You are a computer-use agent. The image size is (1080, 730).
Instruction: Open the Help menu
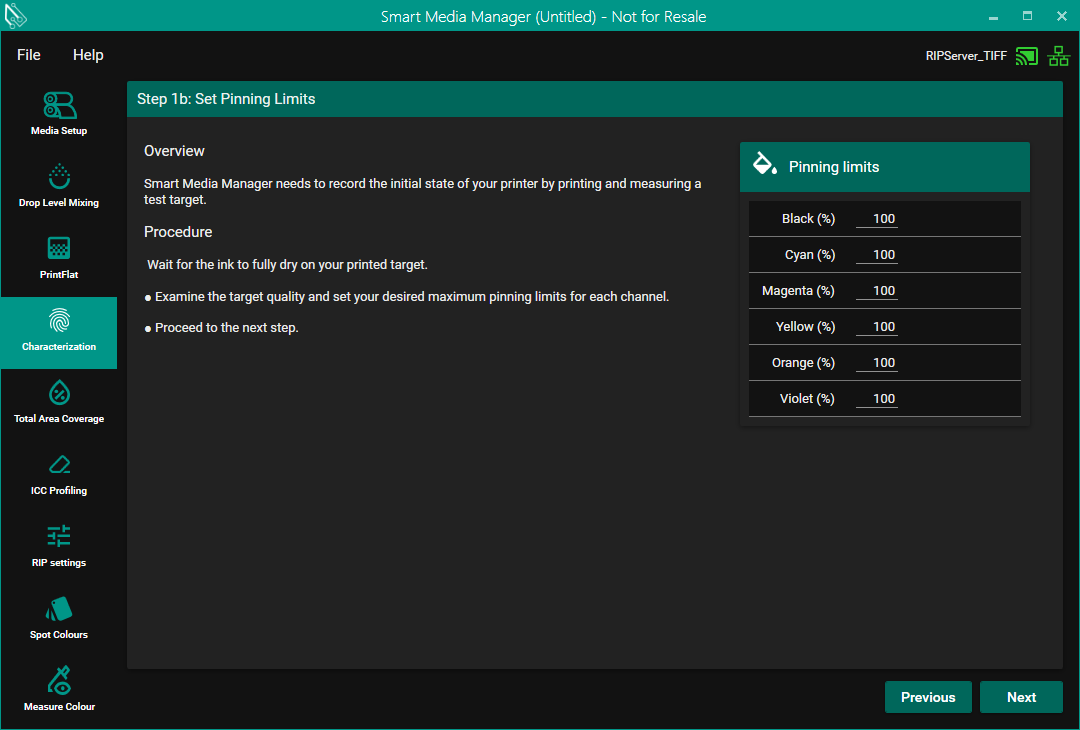point(88,55)
